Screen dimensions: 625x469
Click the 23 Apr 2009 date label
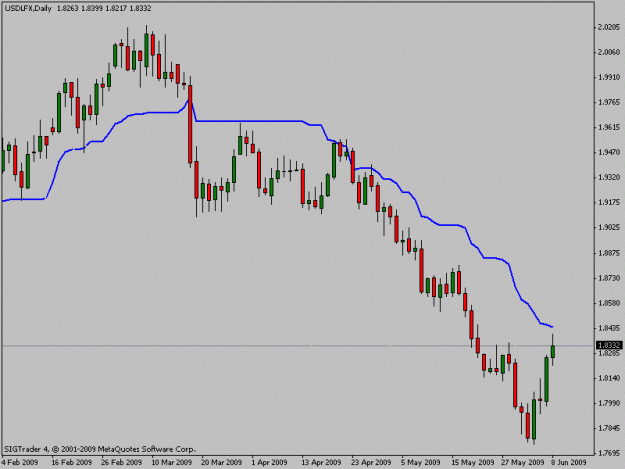[x=371, y=463]
